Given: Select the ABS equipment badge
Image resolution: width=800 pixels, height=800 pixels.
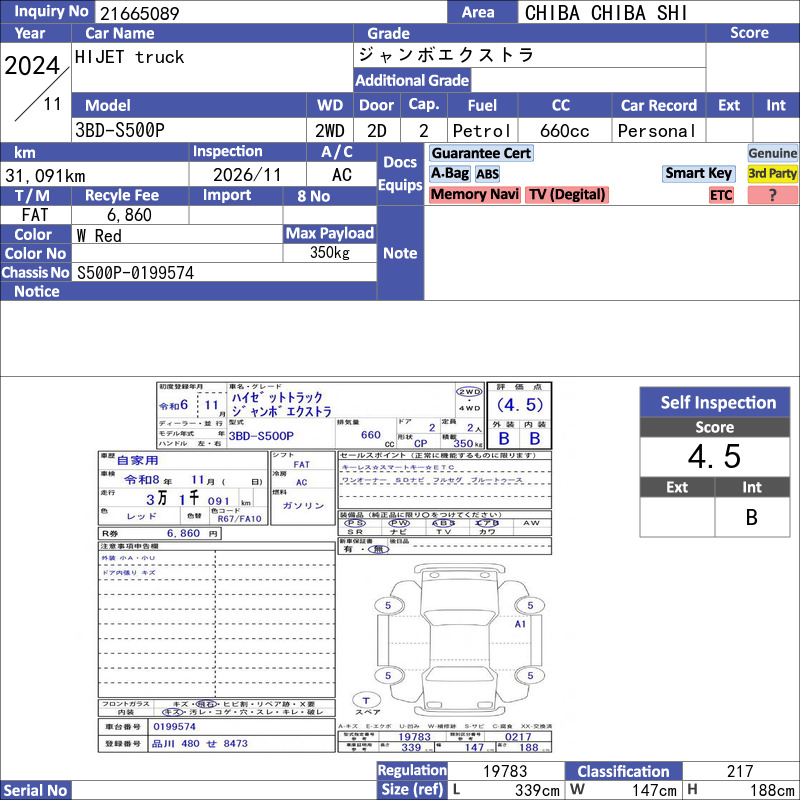Looking at the screenshot, I should pos(487,174).
